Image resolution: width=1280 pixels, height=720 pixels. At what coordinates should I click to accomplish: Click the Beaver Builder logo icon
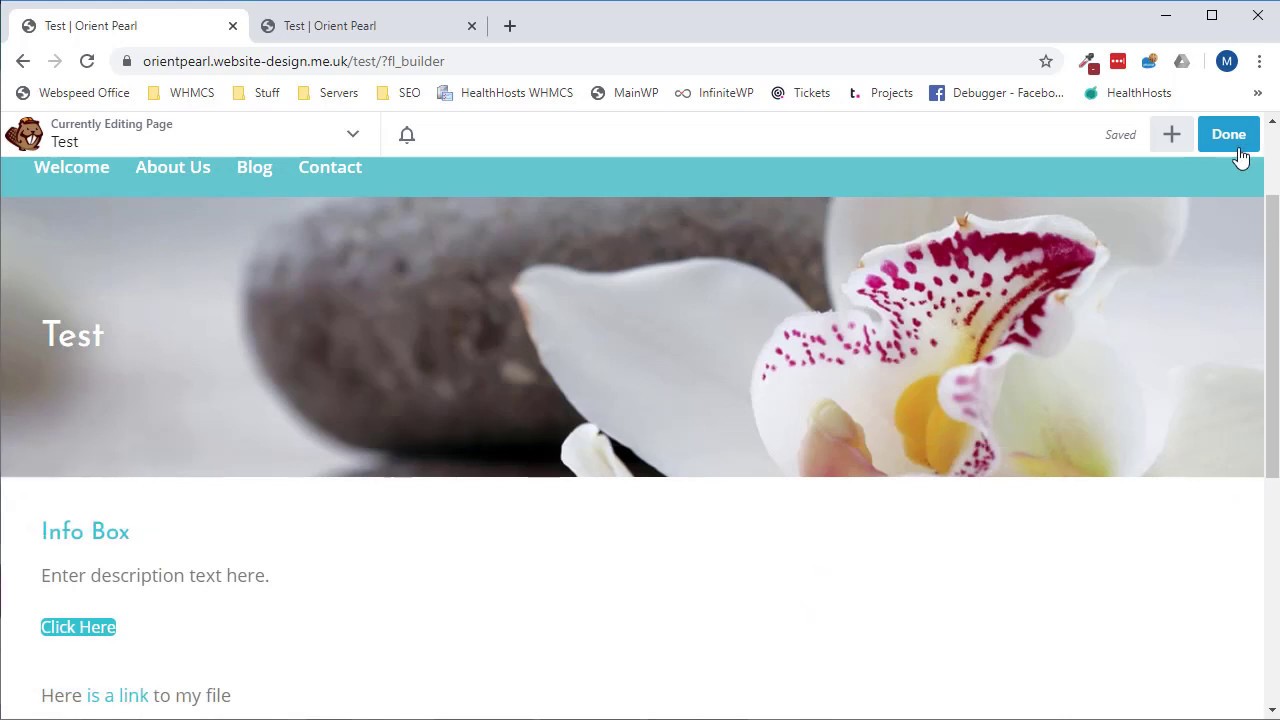pos(24,134)
